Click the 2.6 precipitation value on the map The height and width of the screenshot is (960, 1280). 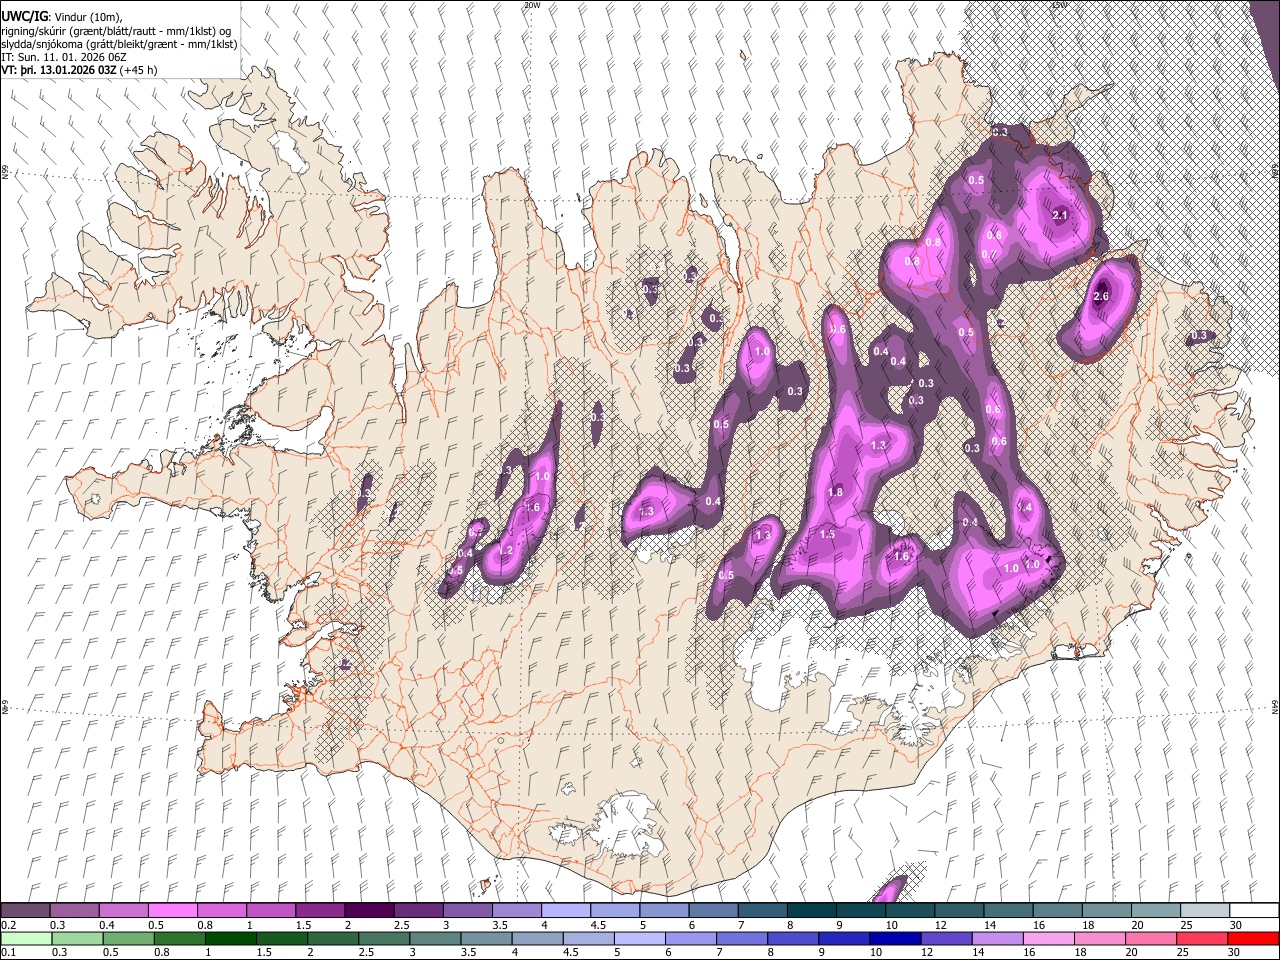tap(1102, 296)
